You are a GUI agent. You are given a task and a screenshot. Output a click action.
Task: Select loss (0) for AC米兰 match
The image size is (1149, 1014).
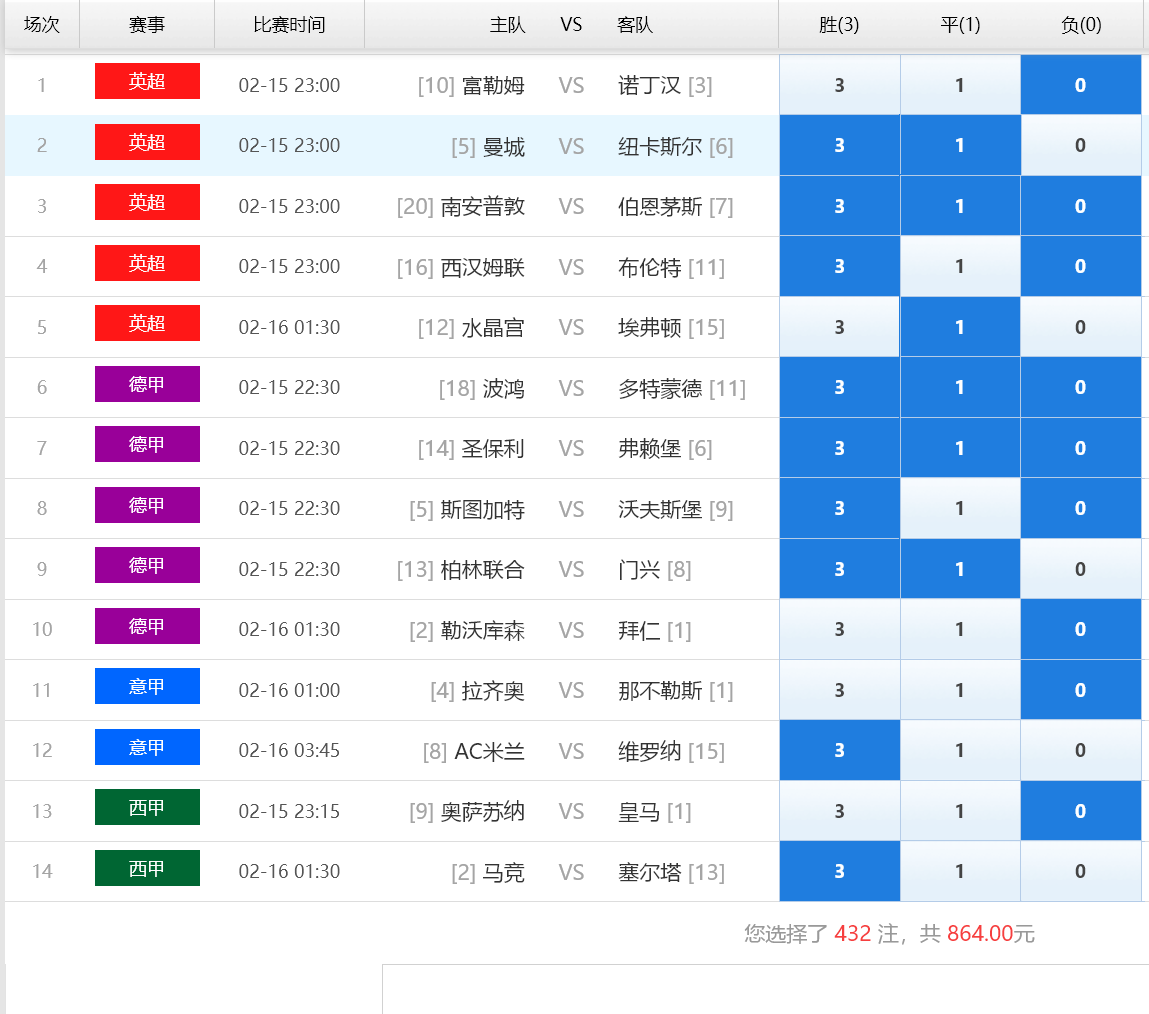point(1081,750)
